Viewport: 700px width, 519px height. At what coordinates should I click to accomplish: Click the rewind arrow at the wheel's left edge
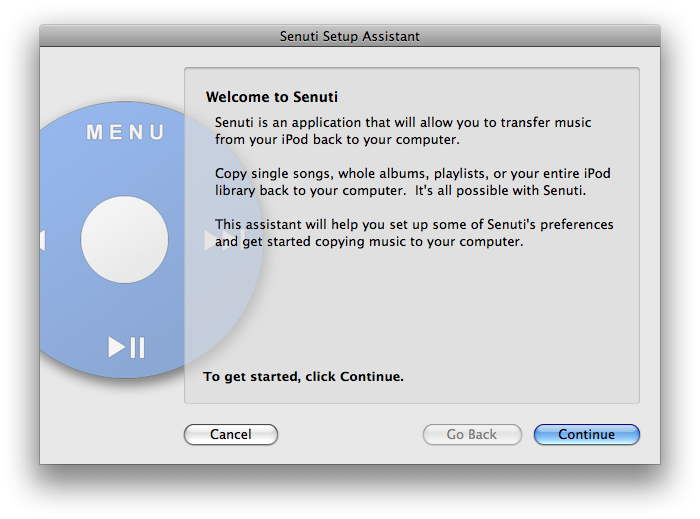[42, 240]
